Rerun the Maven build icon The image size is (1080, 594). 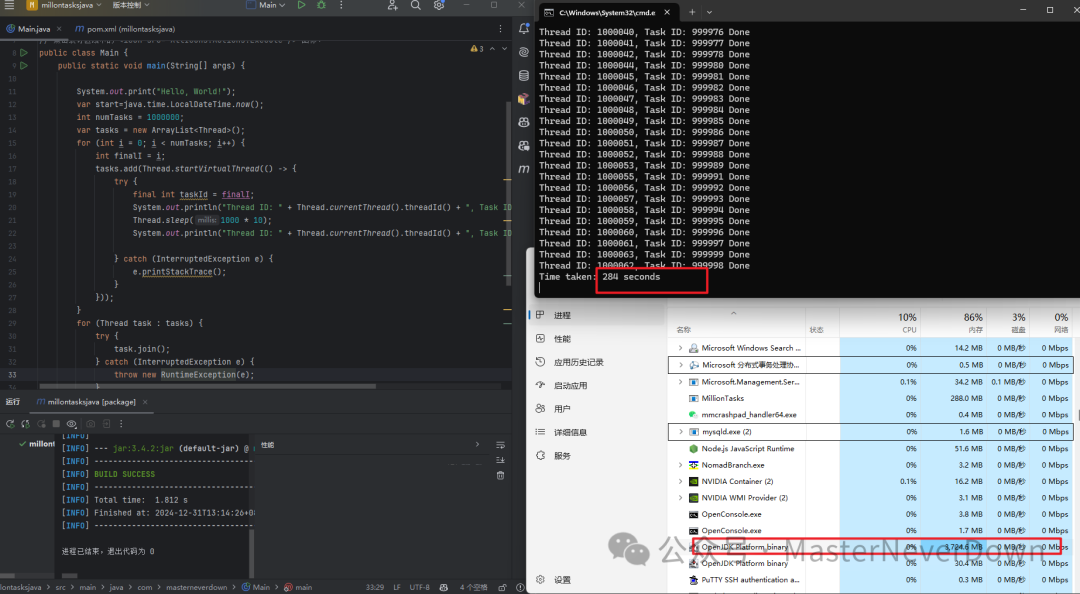coord(10,424)
